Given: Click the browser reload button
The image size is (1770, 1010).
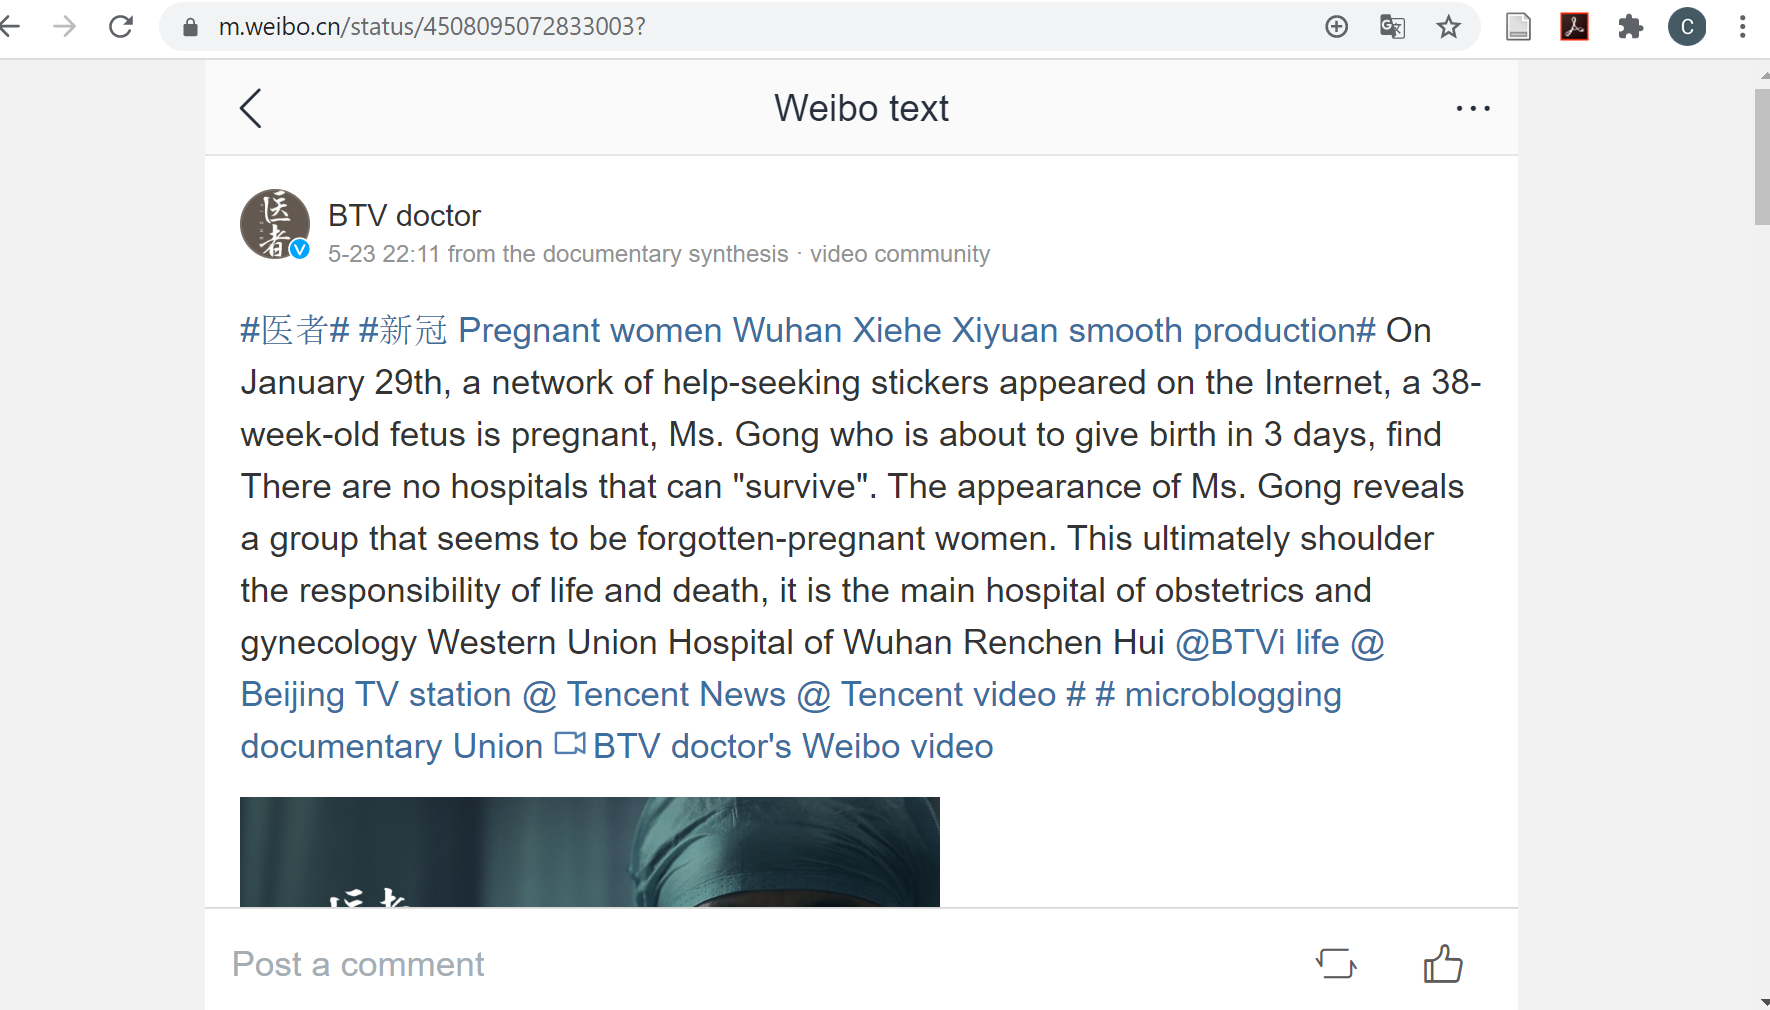Looking at the screenshot, I should coord(121,26).
